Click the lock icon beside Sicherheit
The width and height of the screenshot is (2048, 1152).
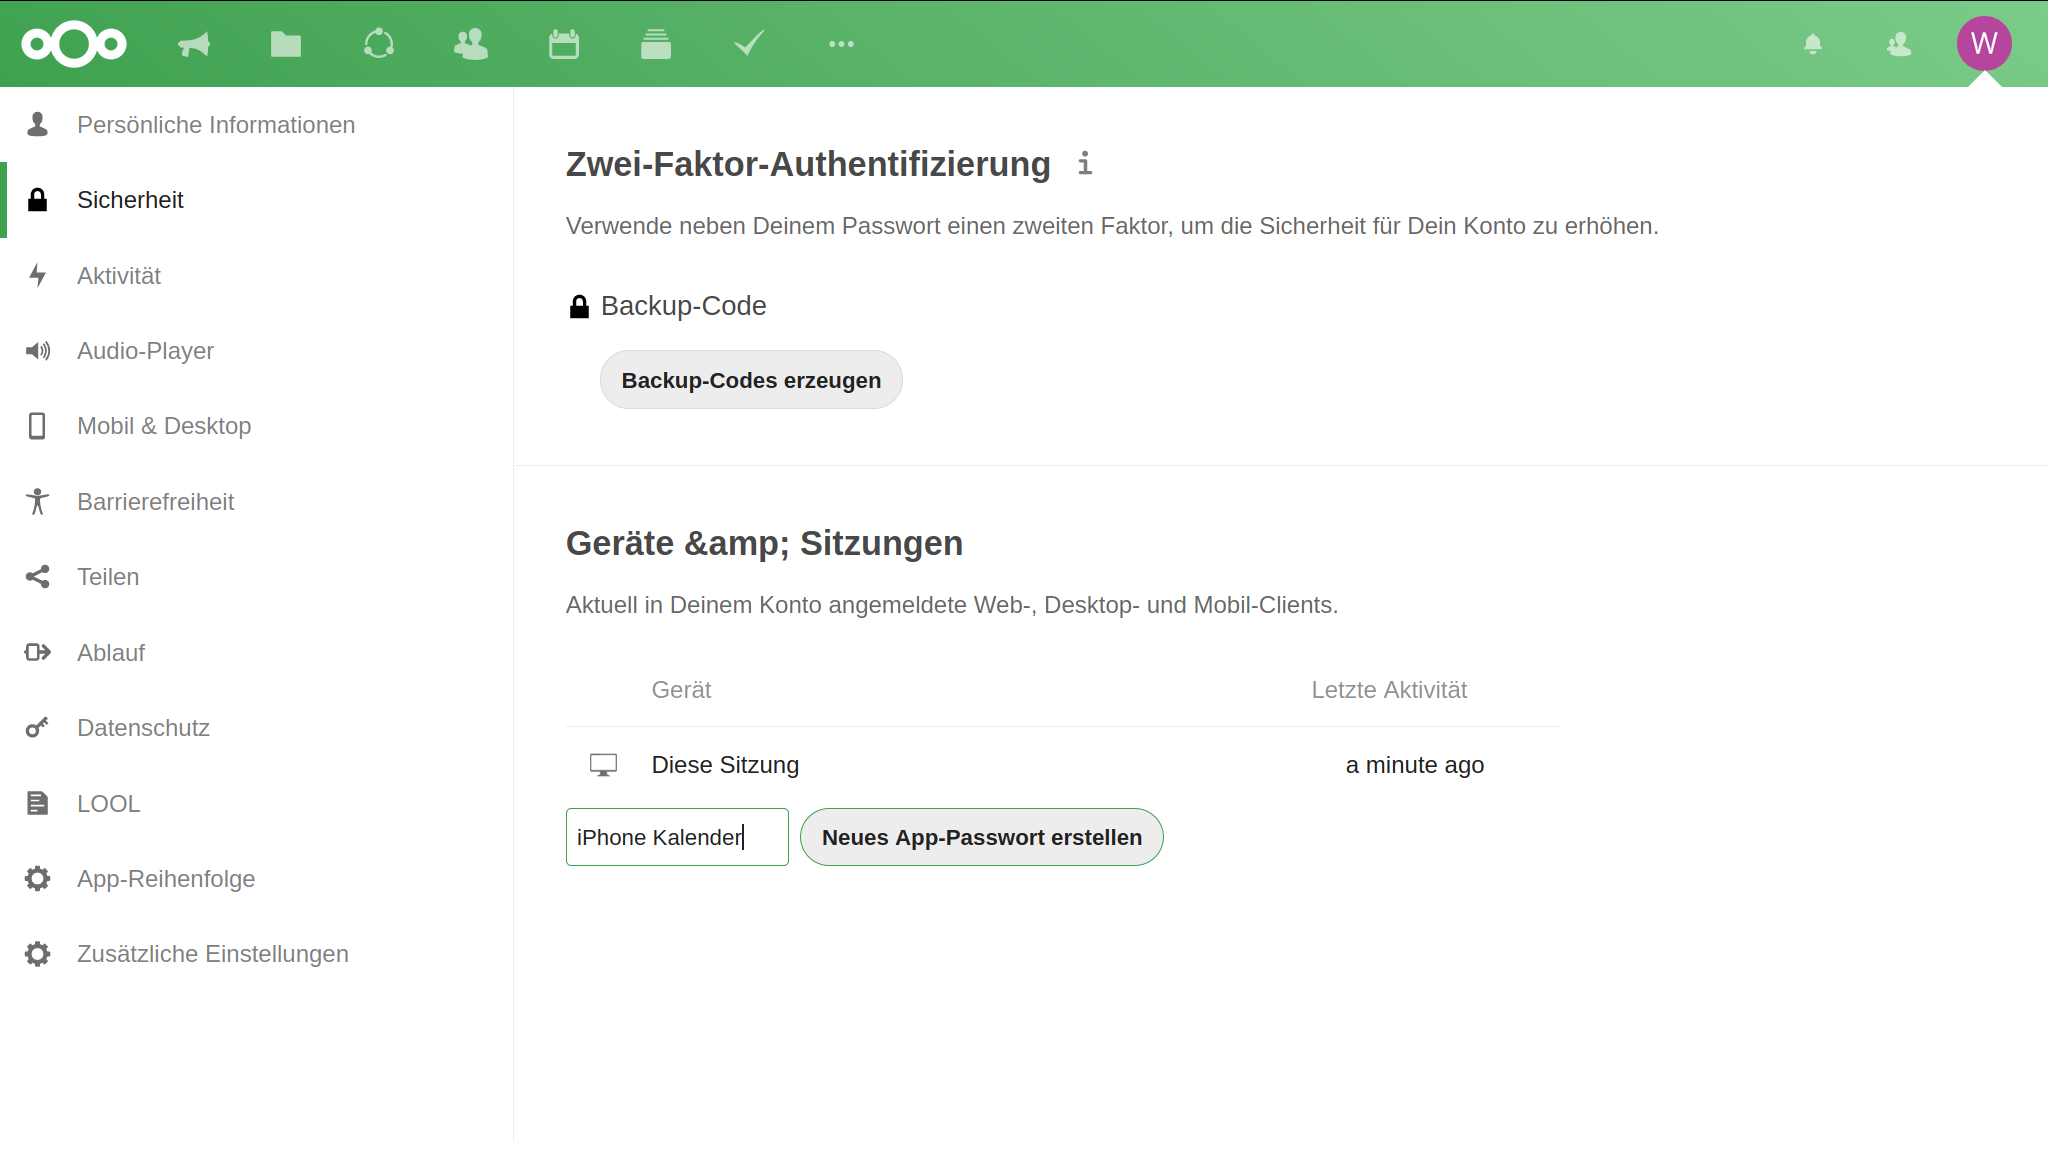point(38,200)
